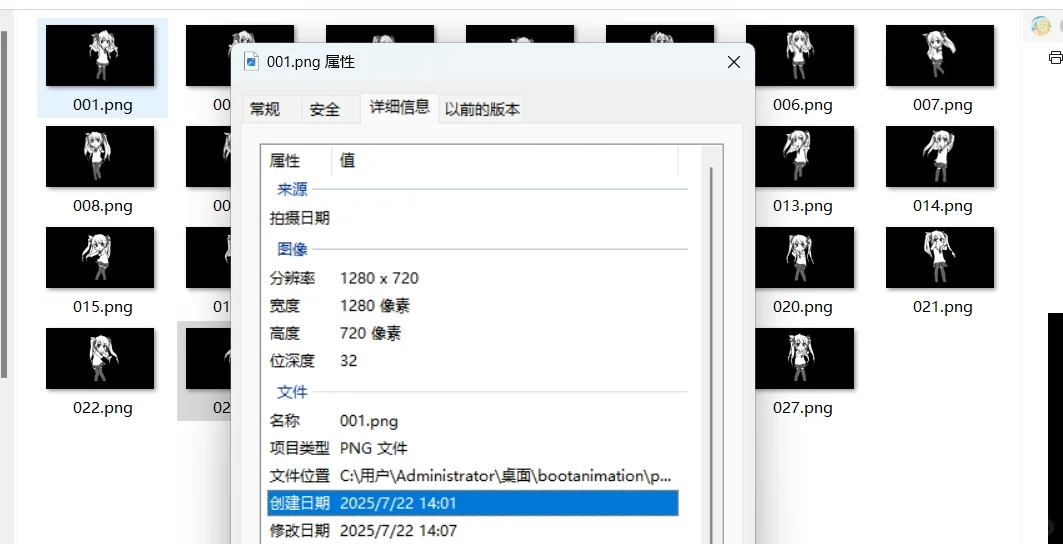Screen dimensions: 1063x544
Task: Select the 008.png thumbnail
Action: 100,157
